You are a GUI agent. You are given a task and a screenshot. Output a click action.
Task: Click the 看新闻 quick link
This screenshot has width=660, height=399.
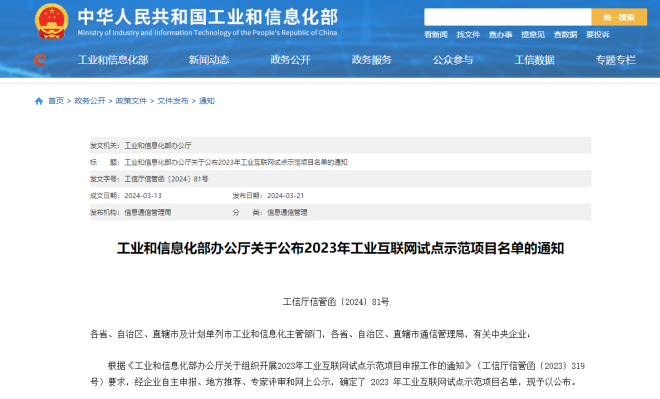point(436,35)
